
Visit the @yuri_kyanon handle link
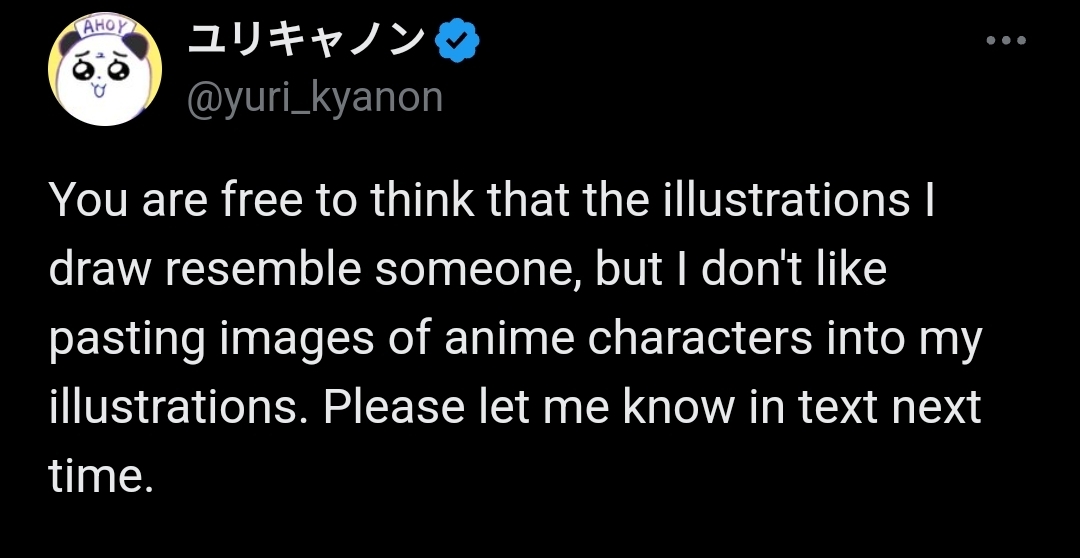[x=314, y=97]
